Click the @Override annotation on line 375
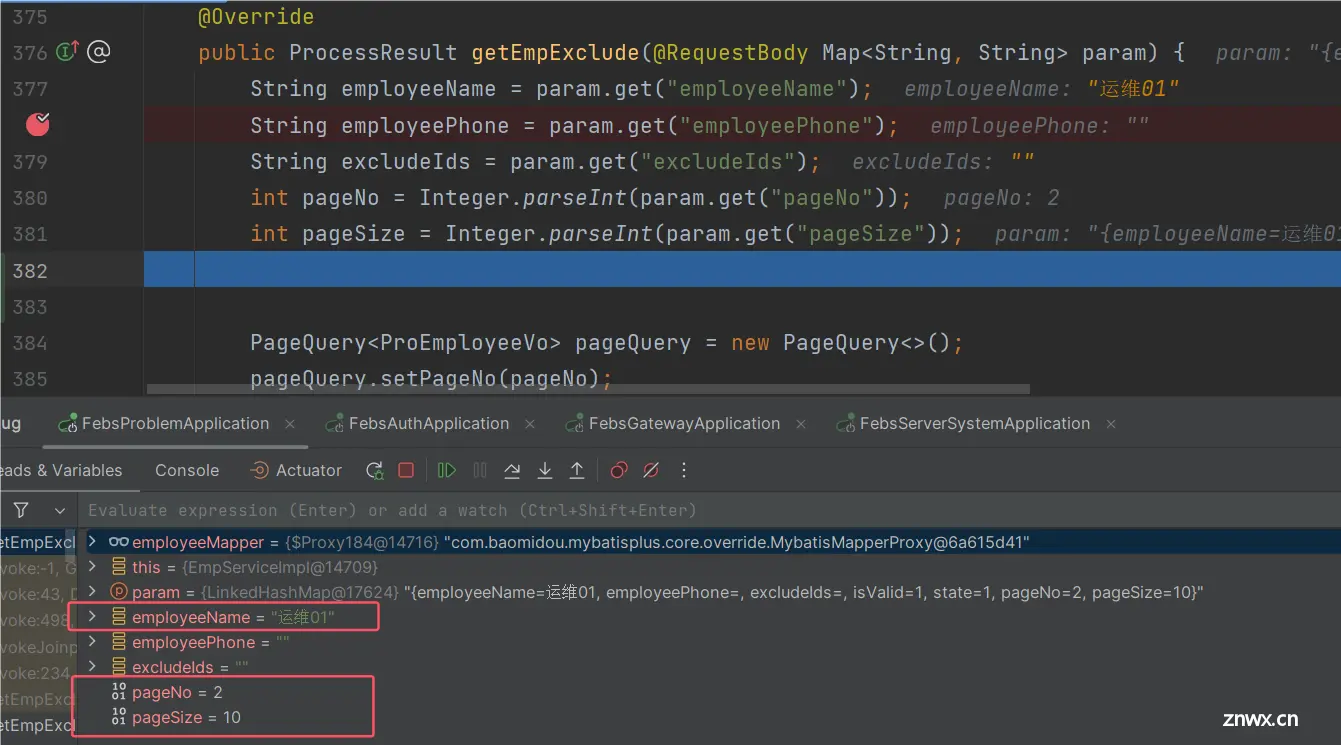This screenshot has height=745, width=1341. pyautogui.click(x=256, y=17)
